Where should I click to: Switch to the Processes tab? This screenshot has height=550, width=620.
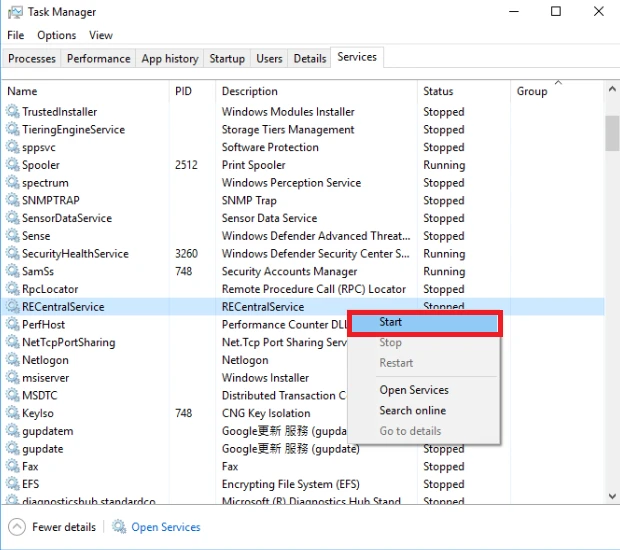coord(32,59)
